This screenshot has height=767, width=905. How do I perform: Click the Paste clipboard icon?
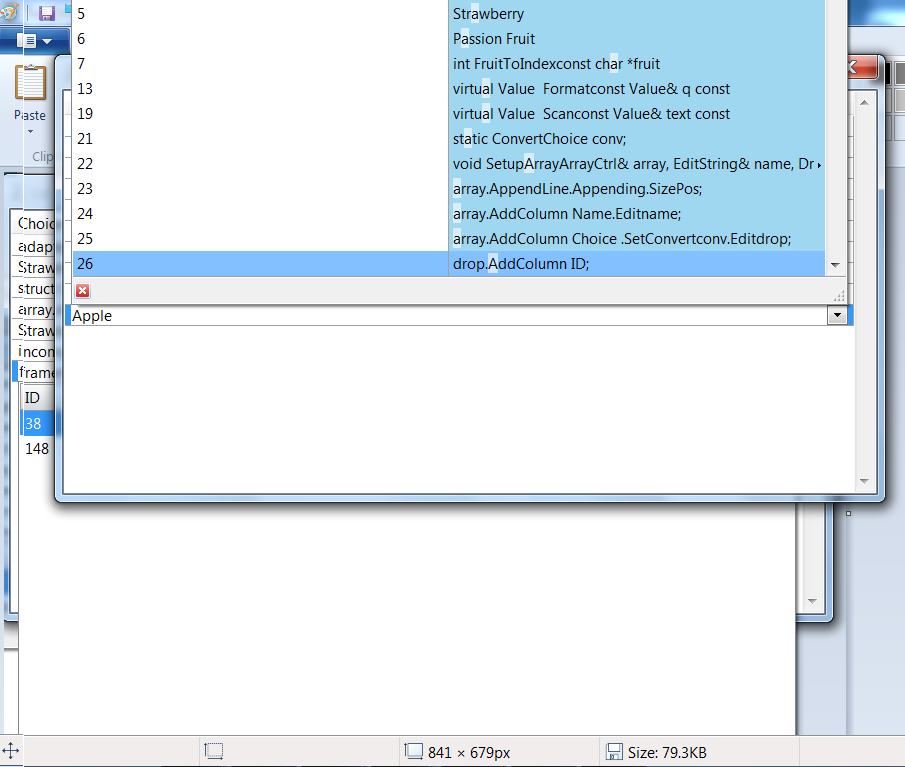point(30,84)
